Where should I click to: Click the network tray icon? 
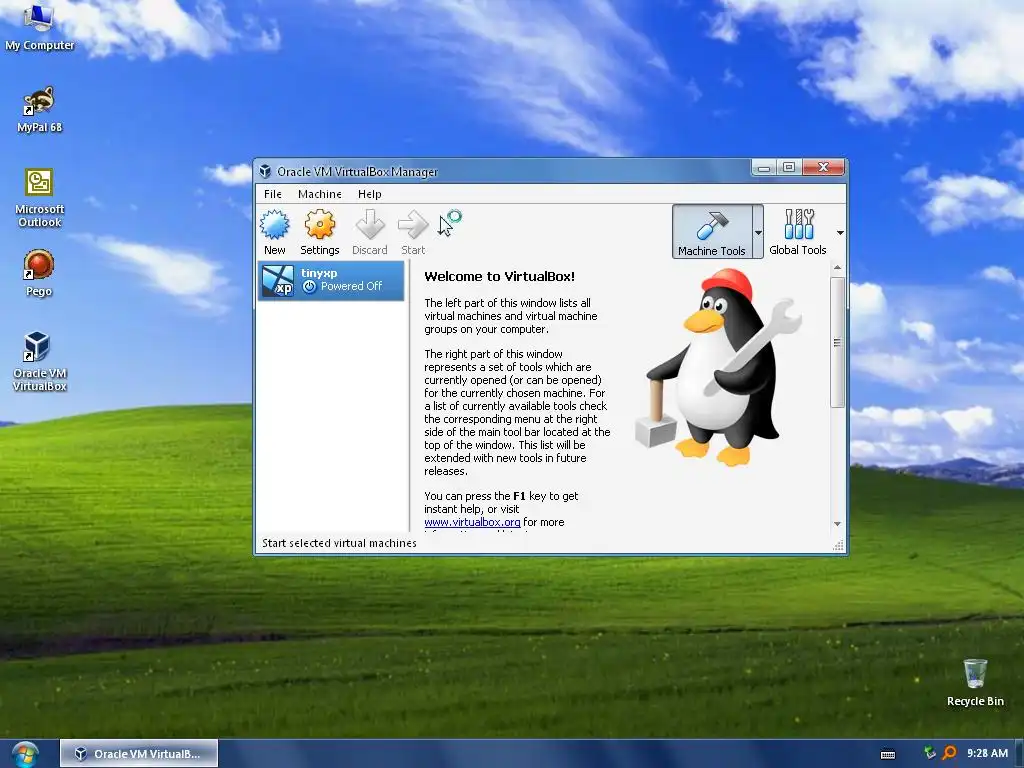[x=929, y=753]
